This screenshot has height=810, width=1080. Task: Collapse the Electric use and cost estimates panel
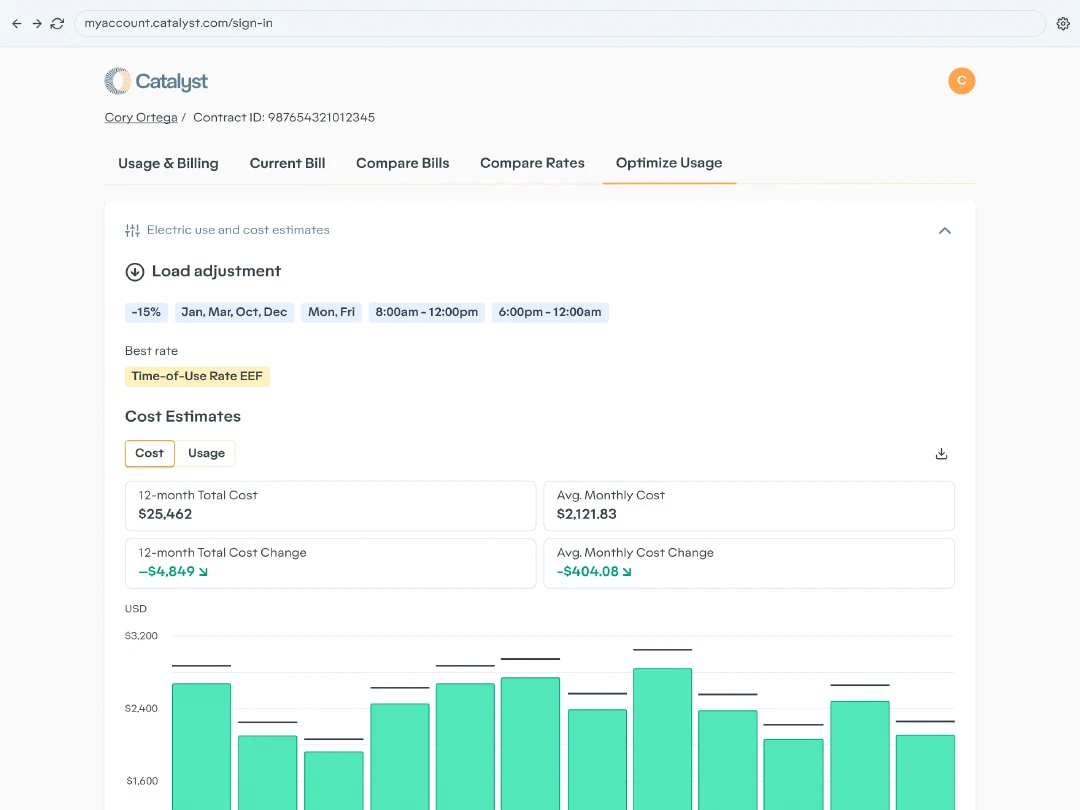(945, 231)
